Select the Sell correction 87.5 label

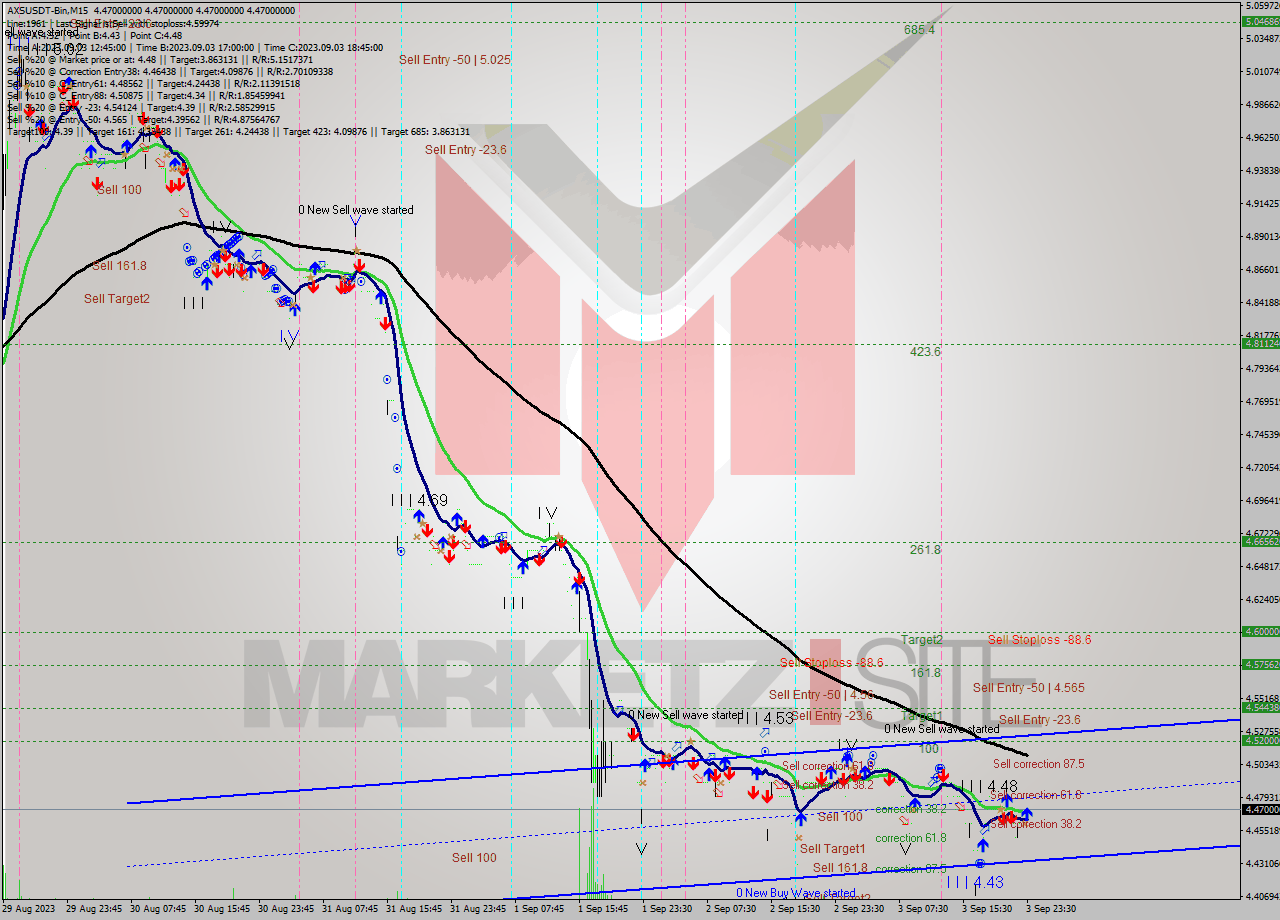pyautogui.click(x=1038, y=764)
